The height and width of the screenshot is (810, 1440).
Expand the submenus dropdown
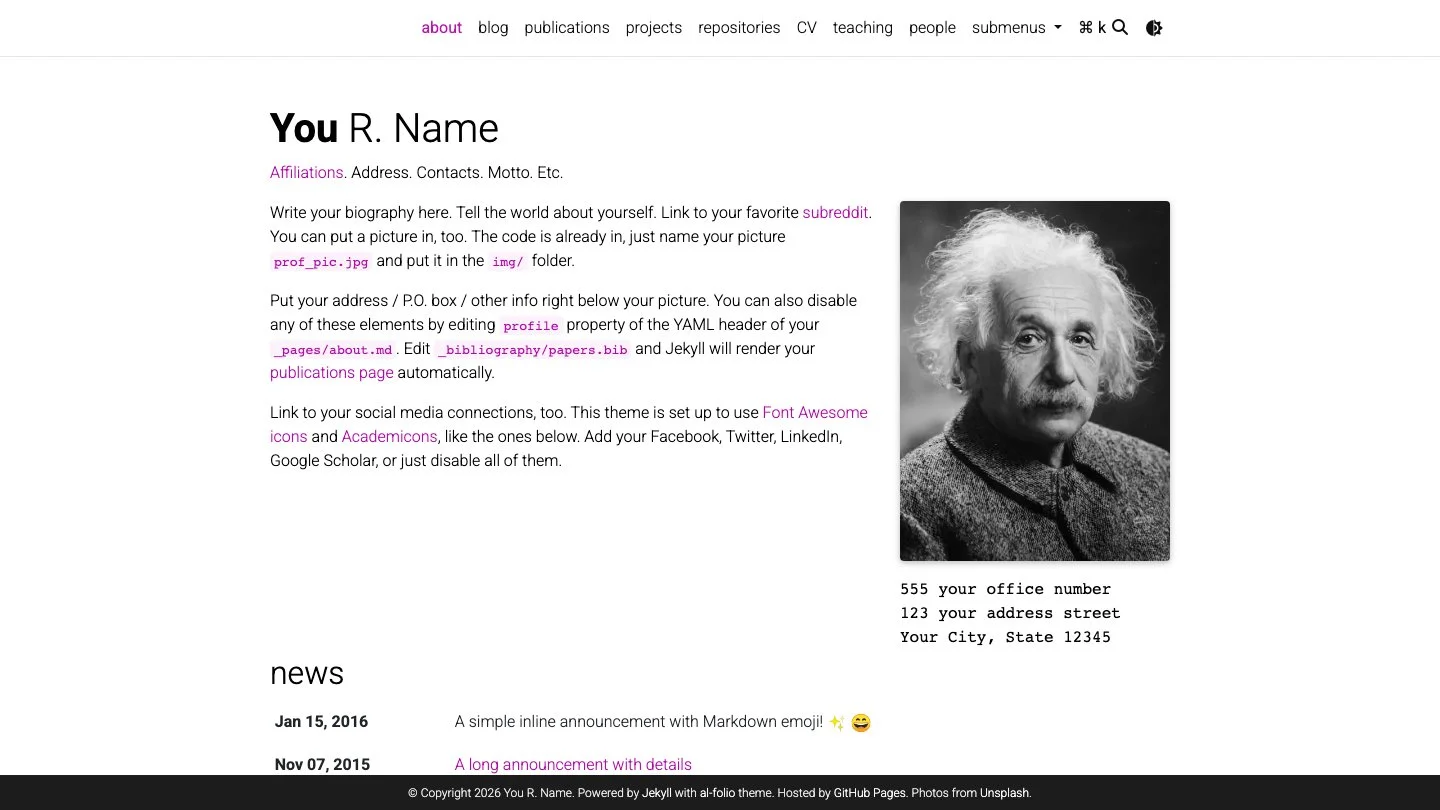[x=1016, y=28]
